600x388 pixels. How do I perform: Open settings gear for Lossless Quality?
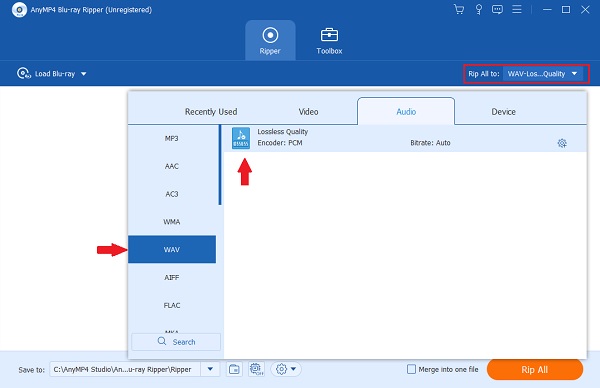[x=562, y=143]
